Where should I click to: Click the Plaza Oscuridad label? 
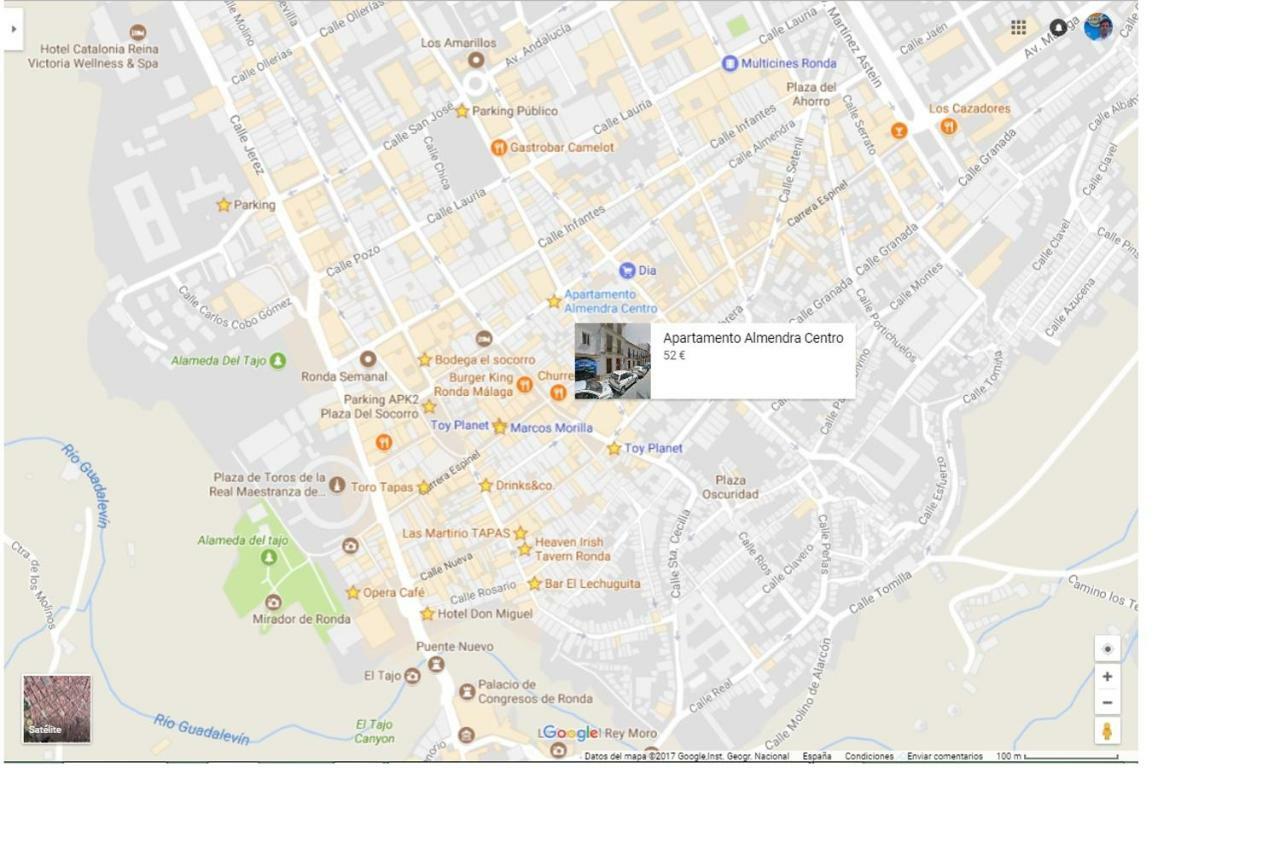[x=730, y=487]
